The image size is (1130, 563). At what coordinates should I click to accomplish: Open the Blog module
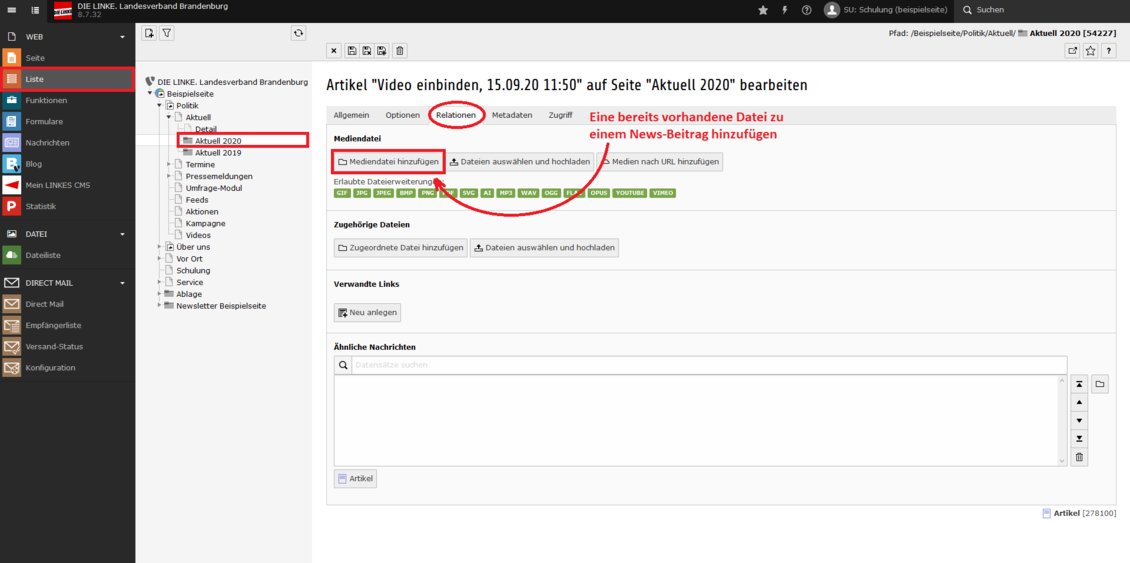point(67,164)
